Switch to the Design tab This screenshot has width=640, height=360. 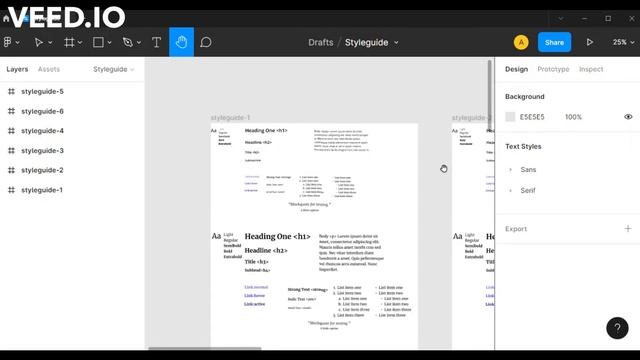[516, 69]
